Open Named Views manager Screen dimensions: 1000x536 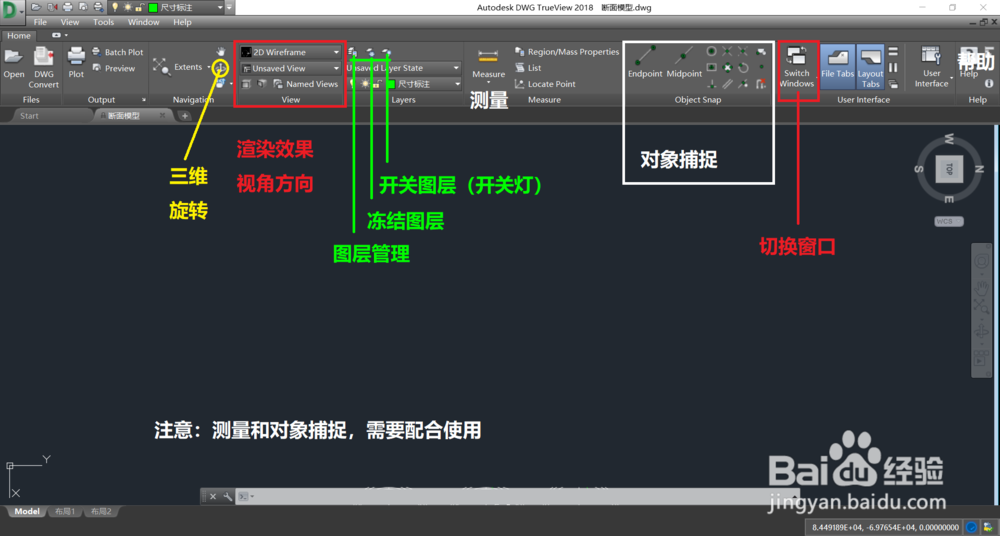[x=305, y=84]
